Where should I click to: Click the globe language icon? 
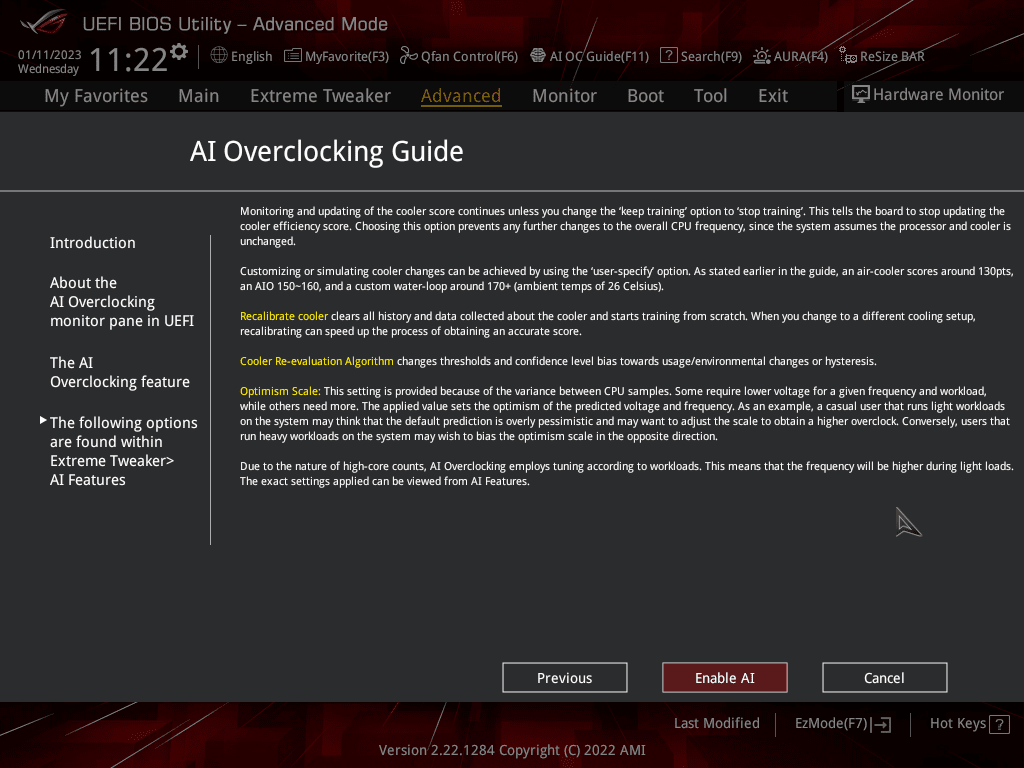[219, 56]
